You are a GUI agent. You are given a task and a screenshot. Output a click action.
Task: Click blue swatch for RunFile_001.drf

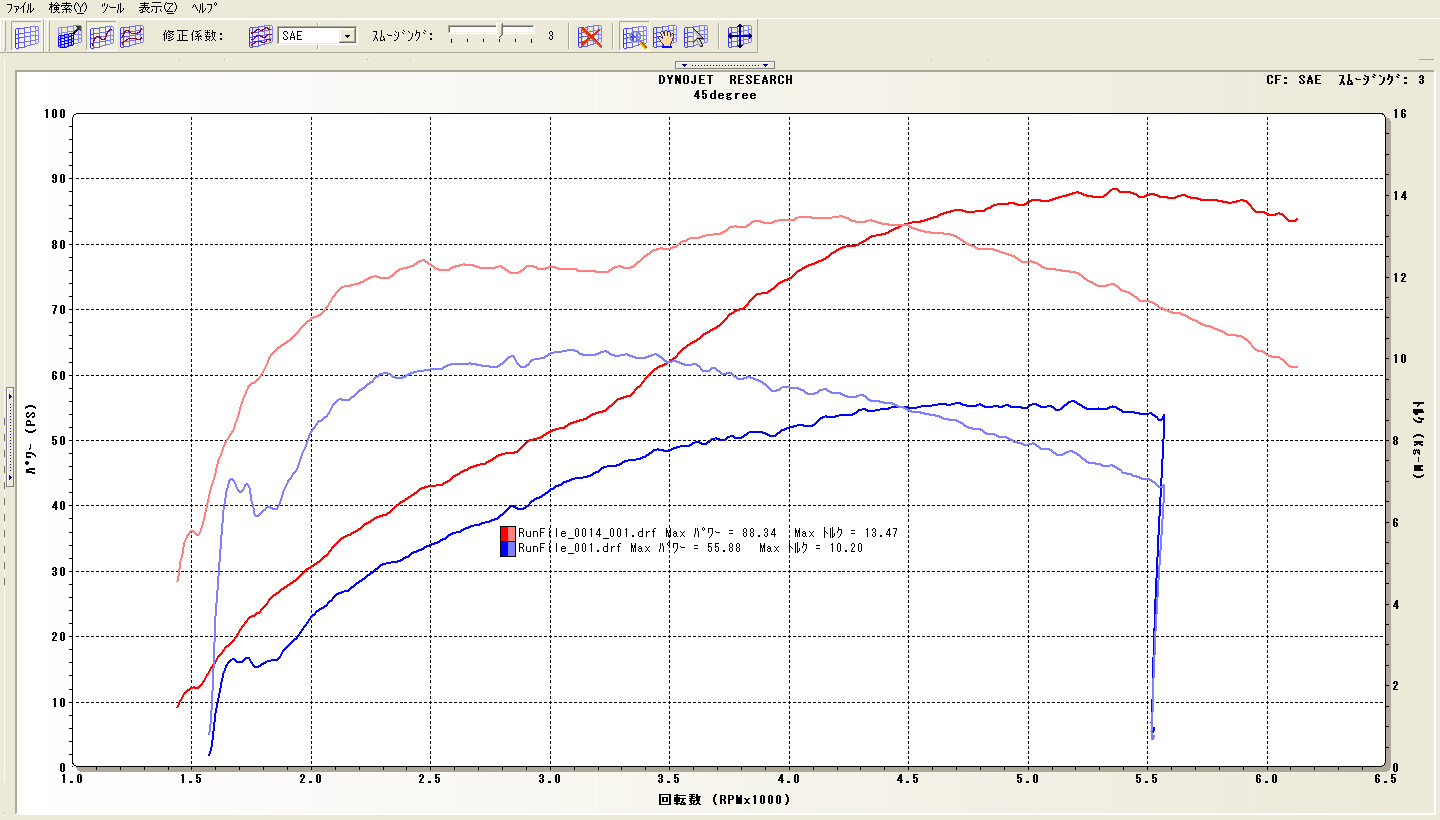click(508, 548)
